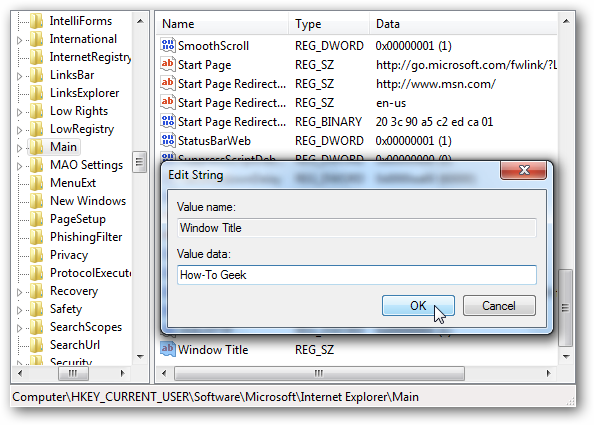Image resolution: width=594 pixels, height=425 pixels.
Task: Select the ProtocolExecute tree item
Action: pos(91,273)
